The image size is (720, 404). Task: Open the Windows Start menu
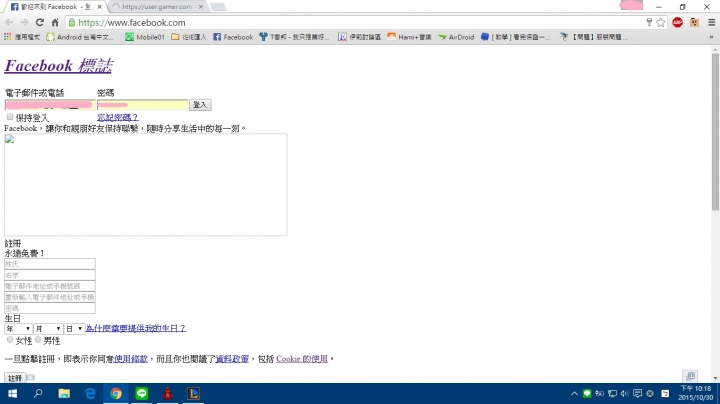pos(12,393)
